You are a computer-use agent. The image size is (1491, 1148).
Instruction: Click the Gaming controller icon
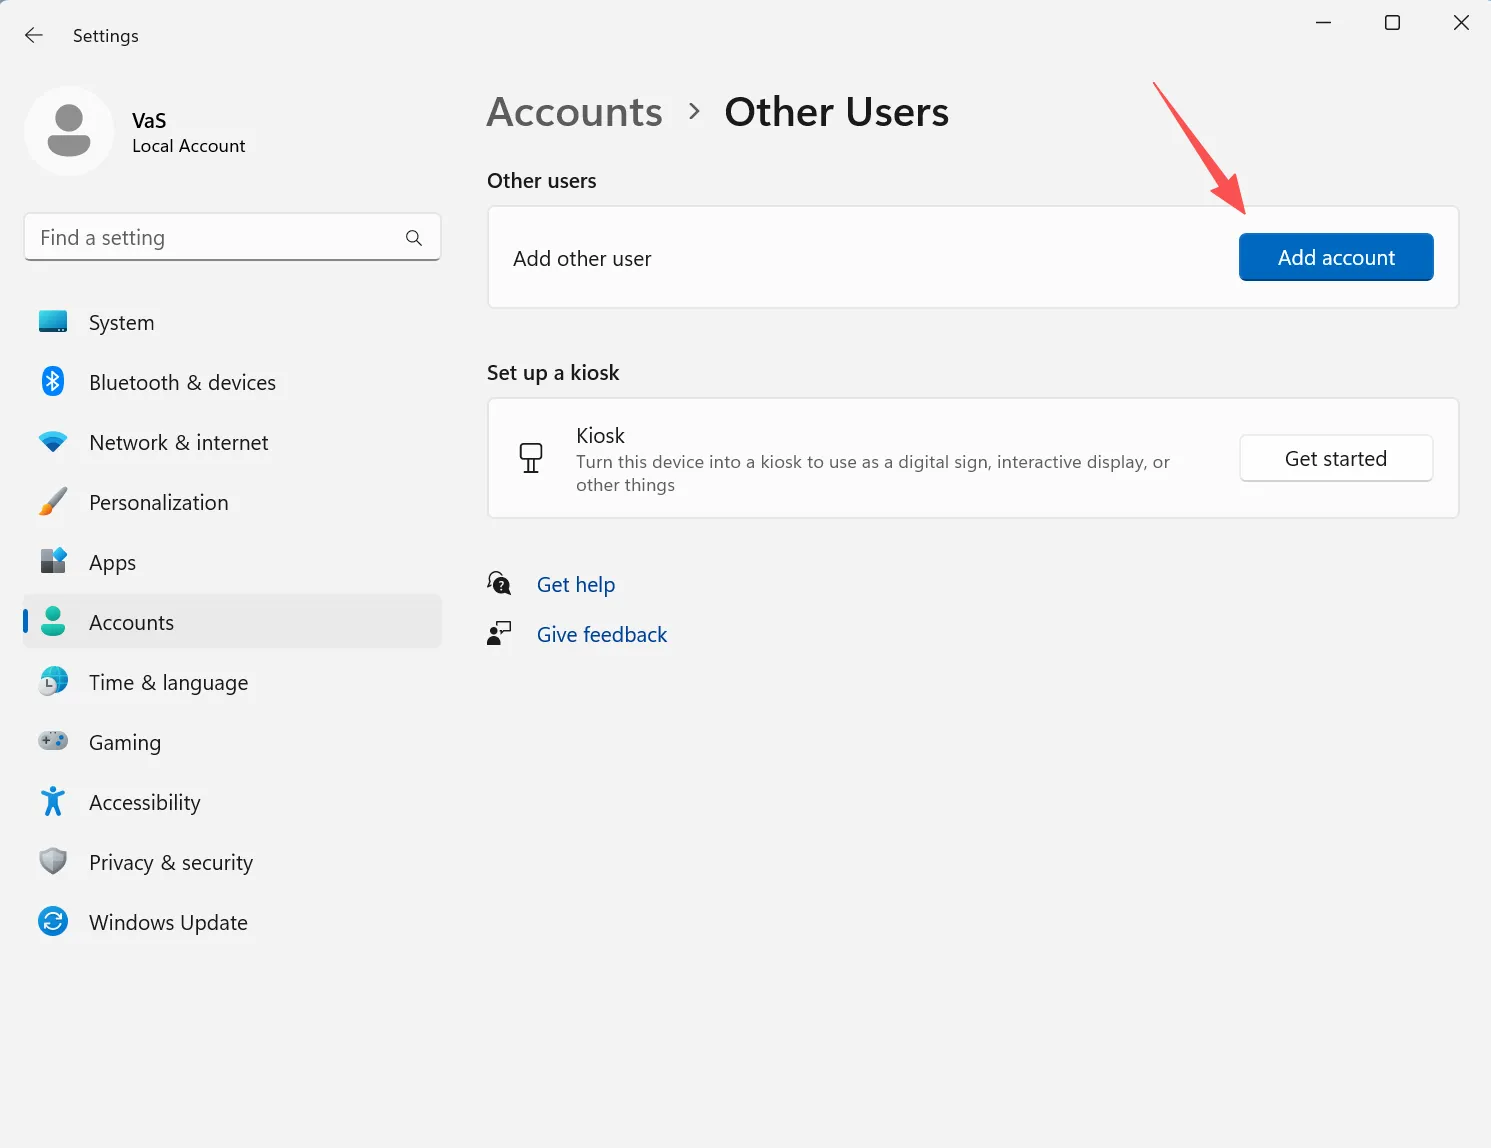coord(53,741)
